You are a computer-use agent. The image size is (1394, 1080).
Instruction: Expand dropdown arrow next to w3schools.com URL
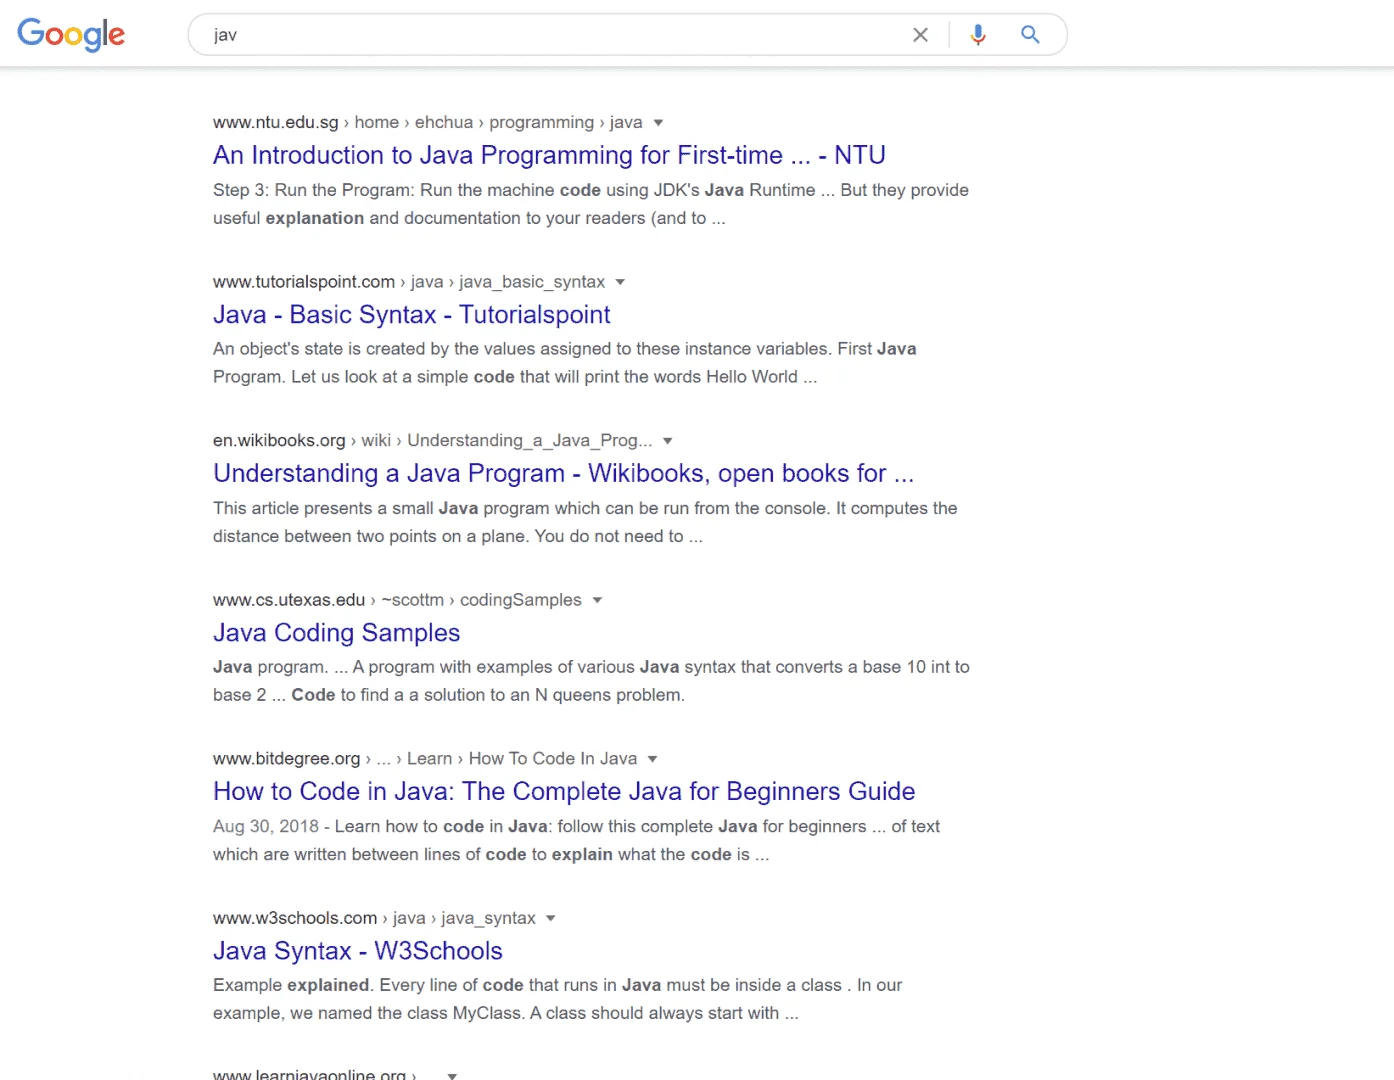[x=551, y=918]
